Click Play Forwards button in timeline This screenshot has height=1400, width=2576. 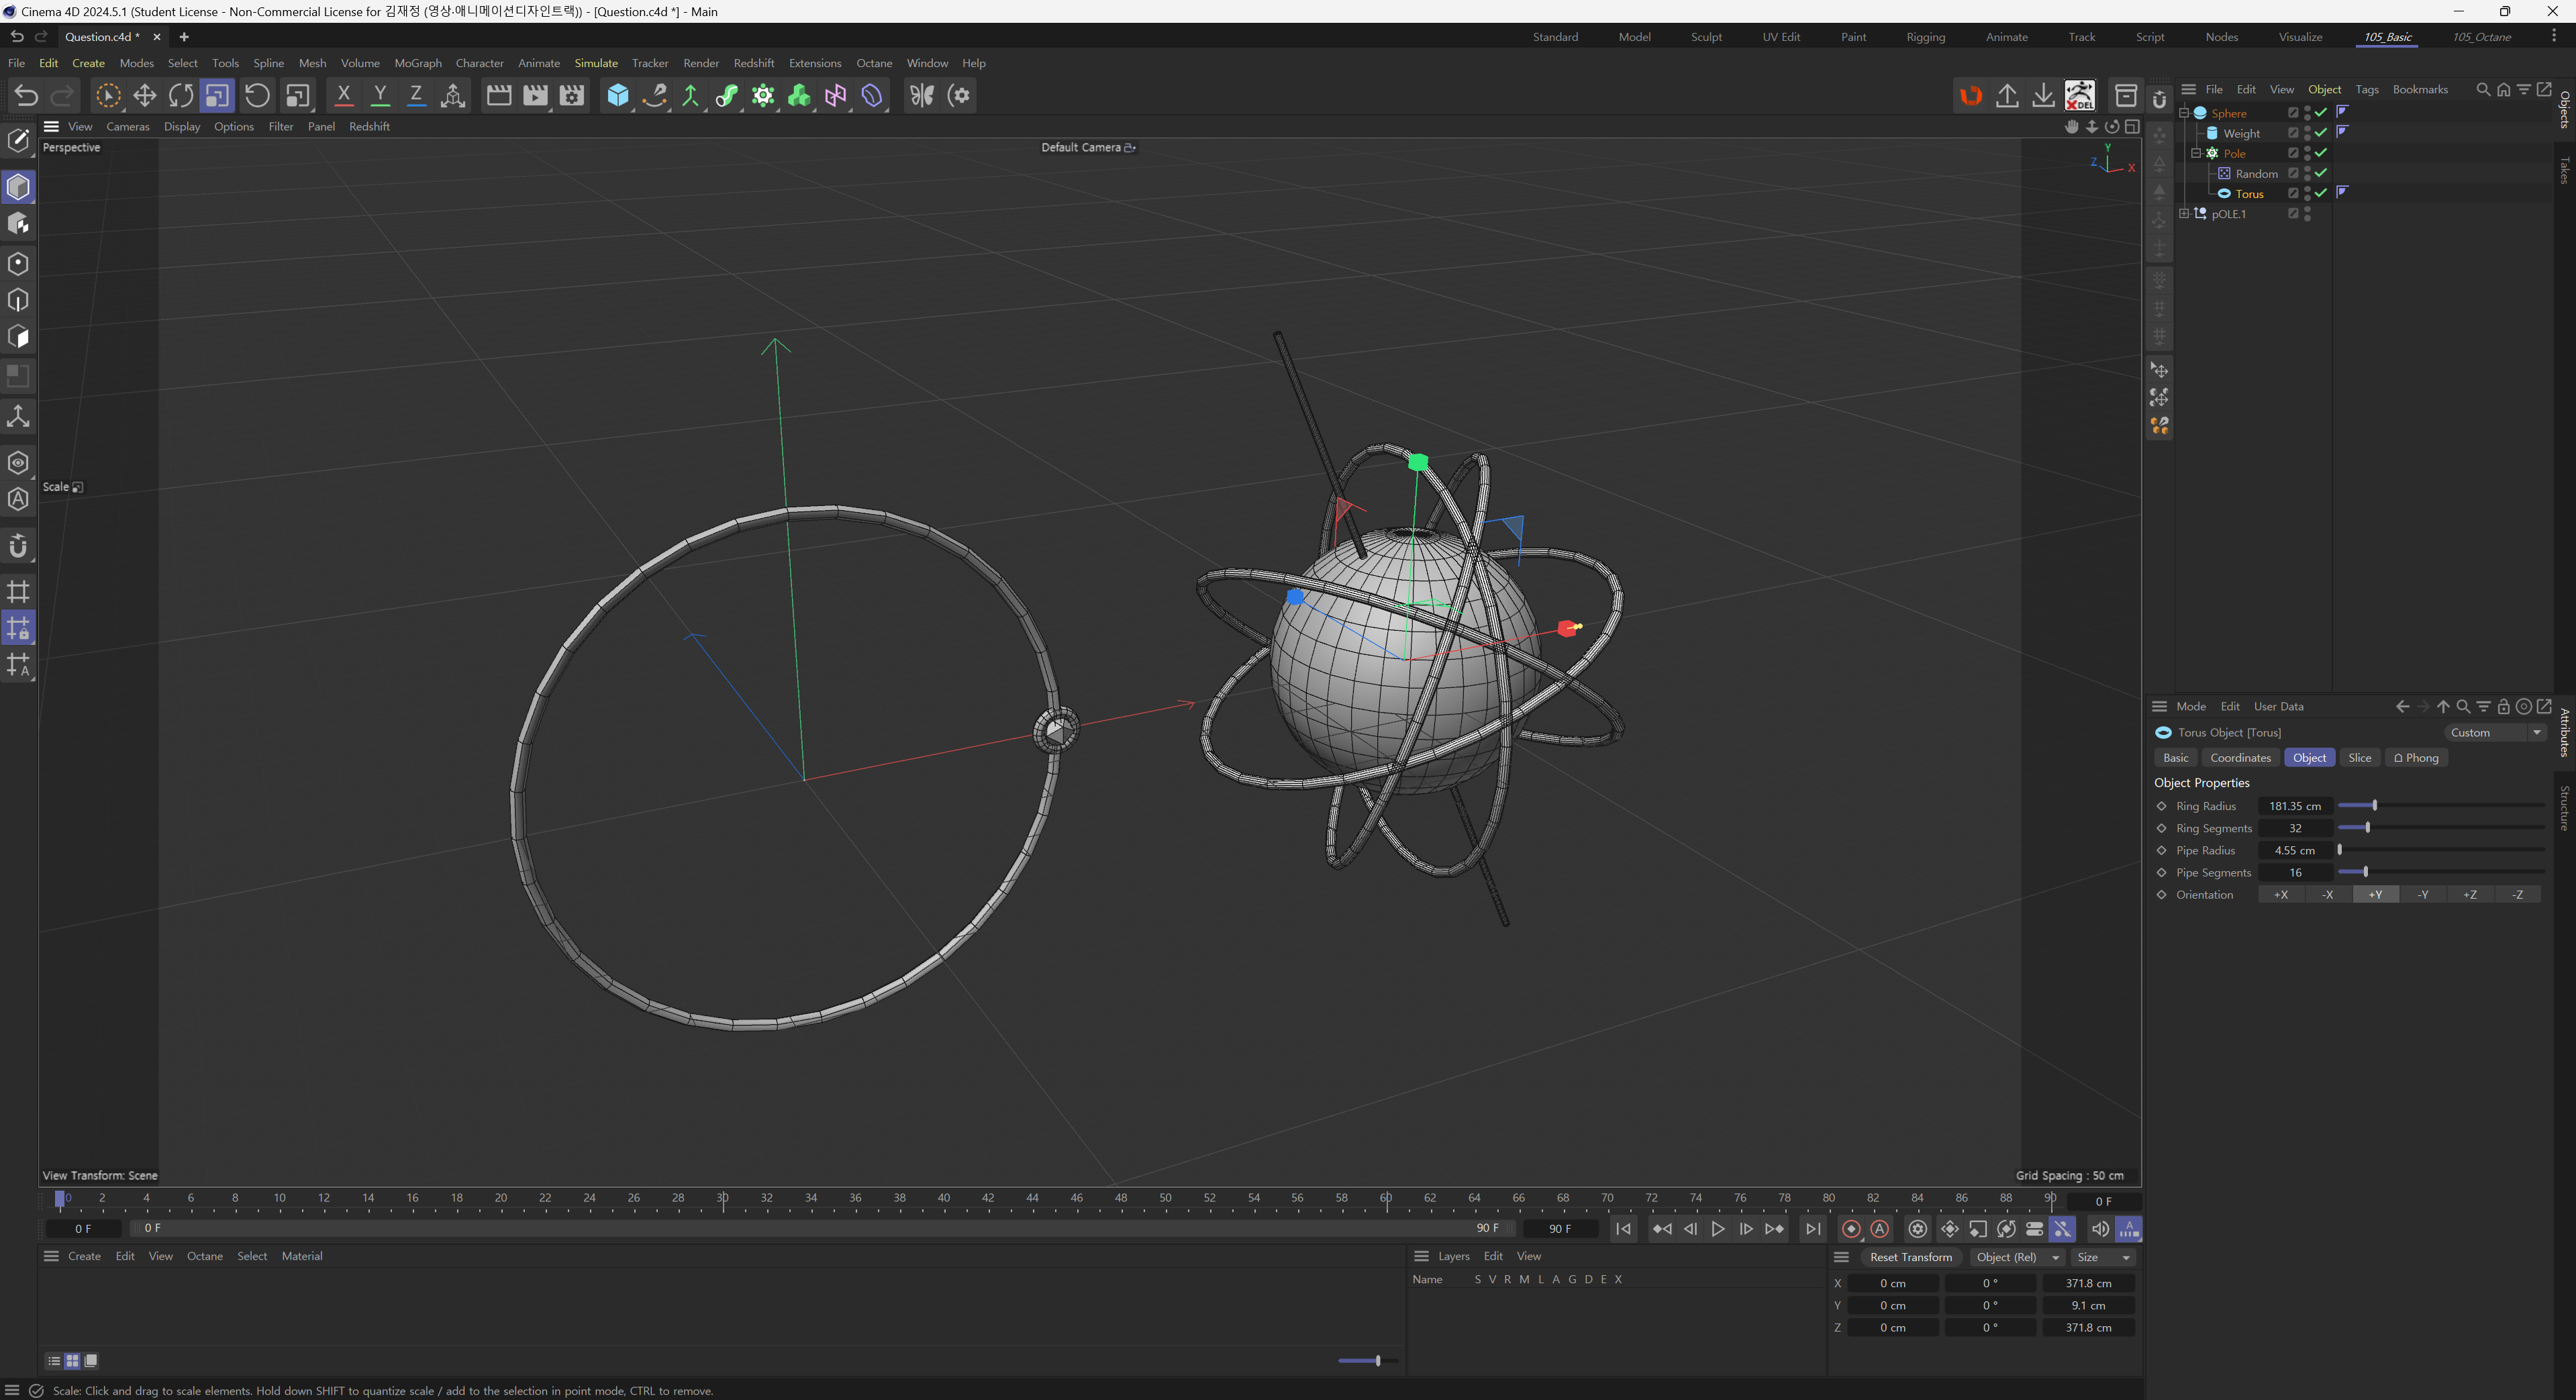pos(1718,1229)
